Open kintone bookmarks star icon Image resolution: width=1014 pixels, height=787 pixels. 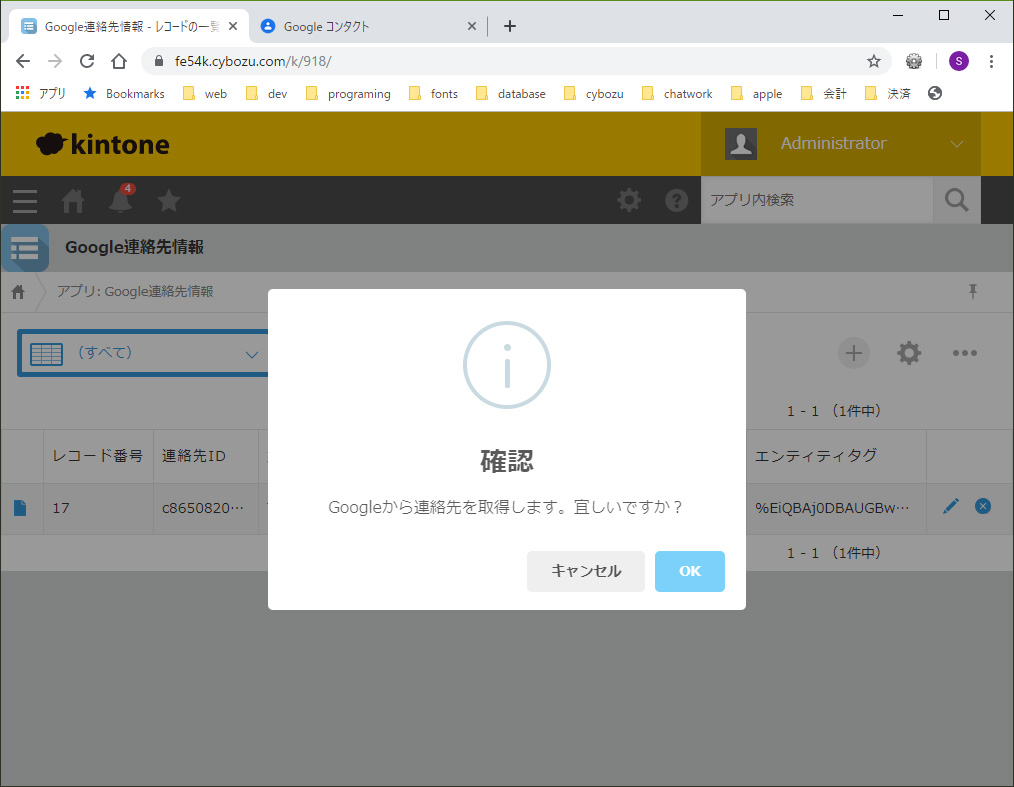[x=169, y=200]
